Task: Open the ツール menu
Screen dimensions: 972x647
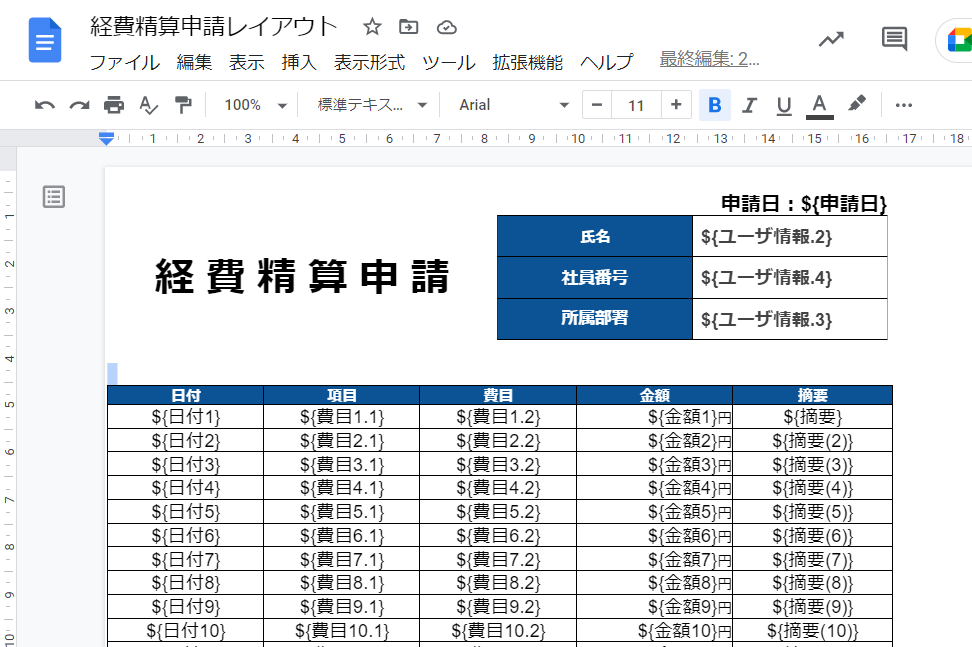Action: tap(449, 62)
